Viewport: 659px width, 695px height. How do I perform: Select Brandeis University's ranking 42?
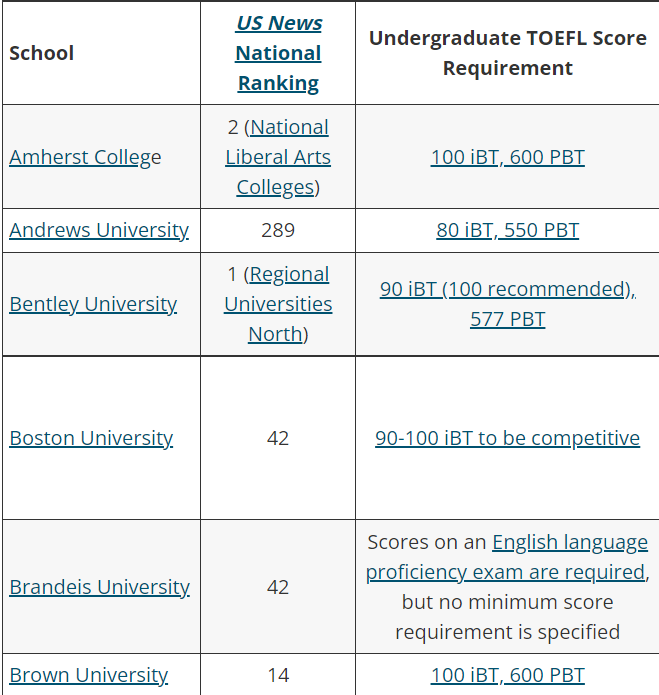tap(278, 587)
